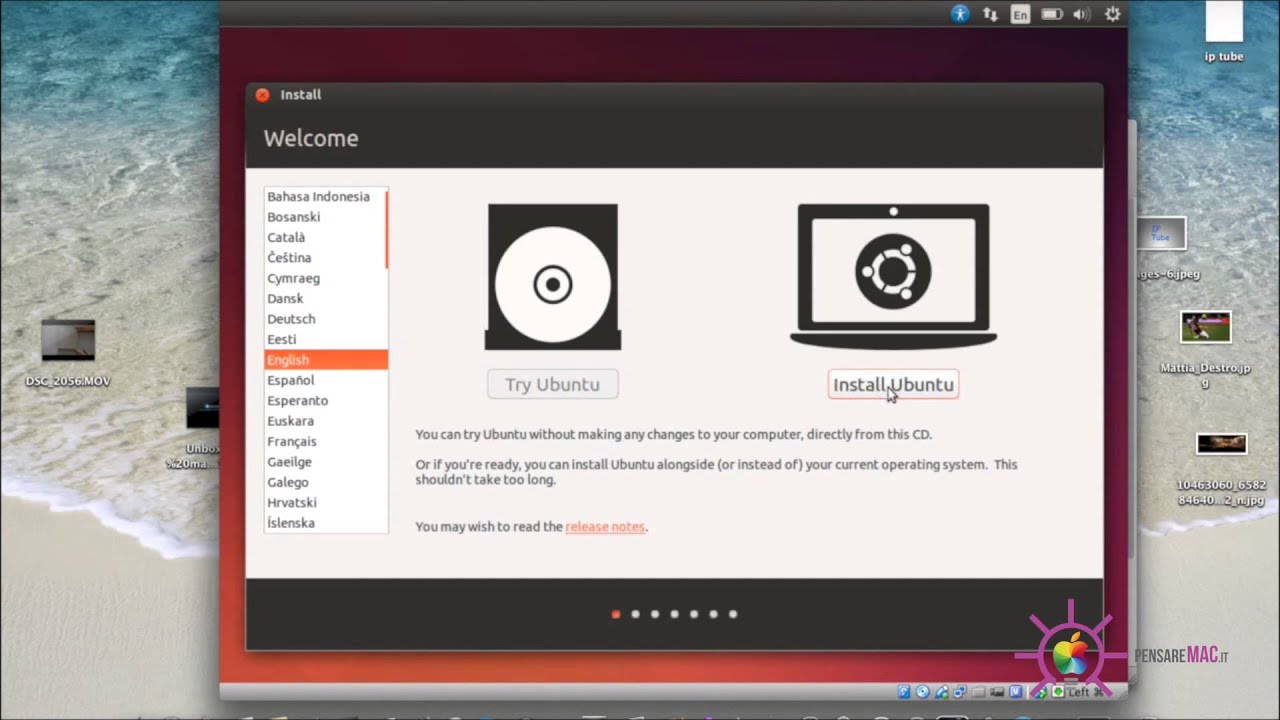Click the first orange progress dot
The width and height of the screenshot is (1280, 720).
[x=616, y=614]
